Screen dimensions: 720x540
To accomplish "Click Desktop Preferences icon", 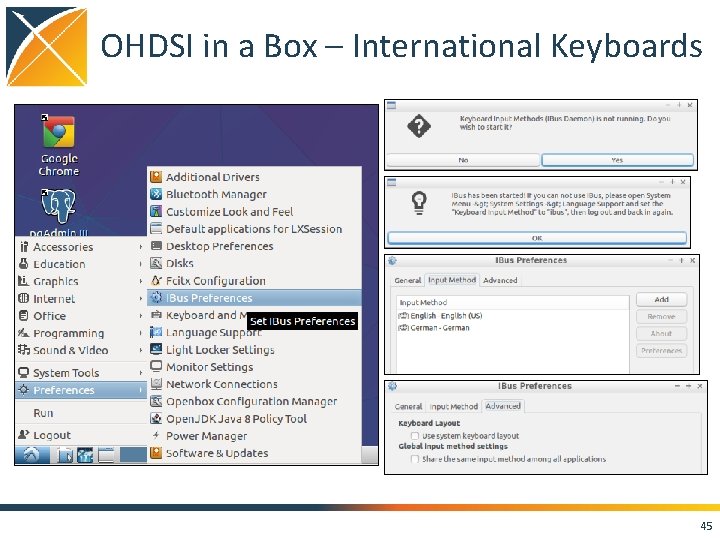I will click(156, 246).
